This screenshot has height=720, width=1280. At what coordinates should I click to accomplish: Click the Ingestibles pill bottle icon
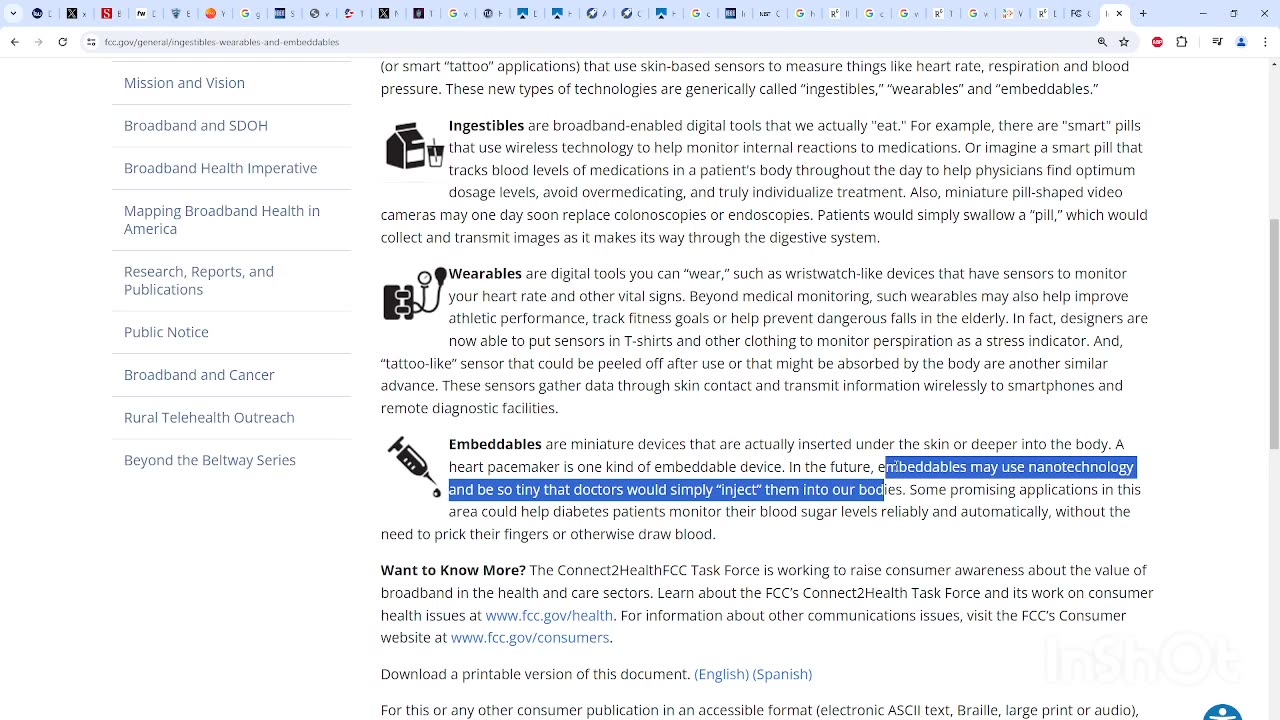point(414,146)
